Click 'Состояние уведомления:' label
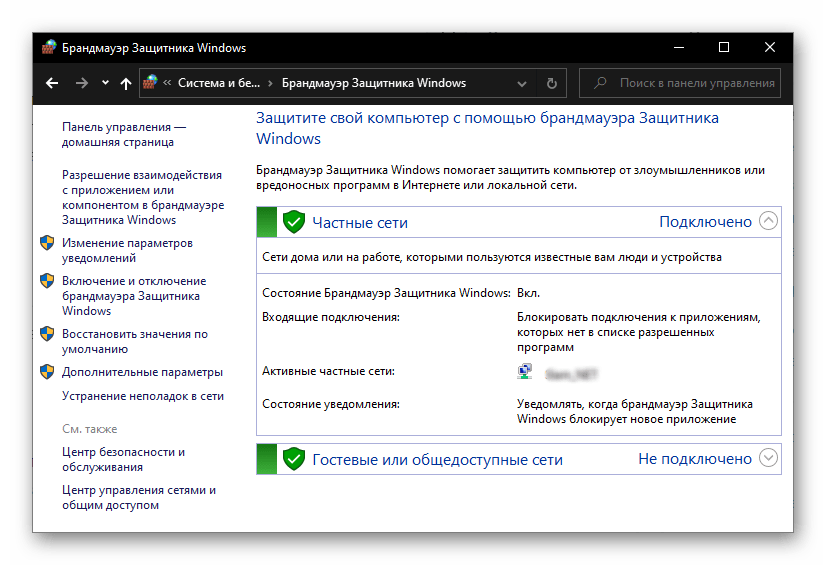826x565 pixels. tap(331, 404)
